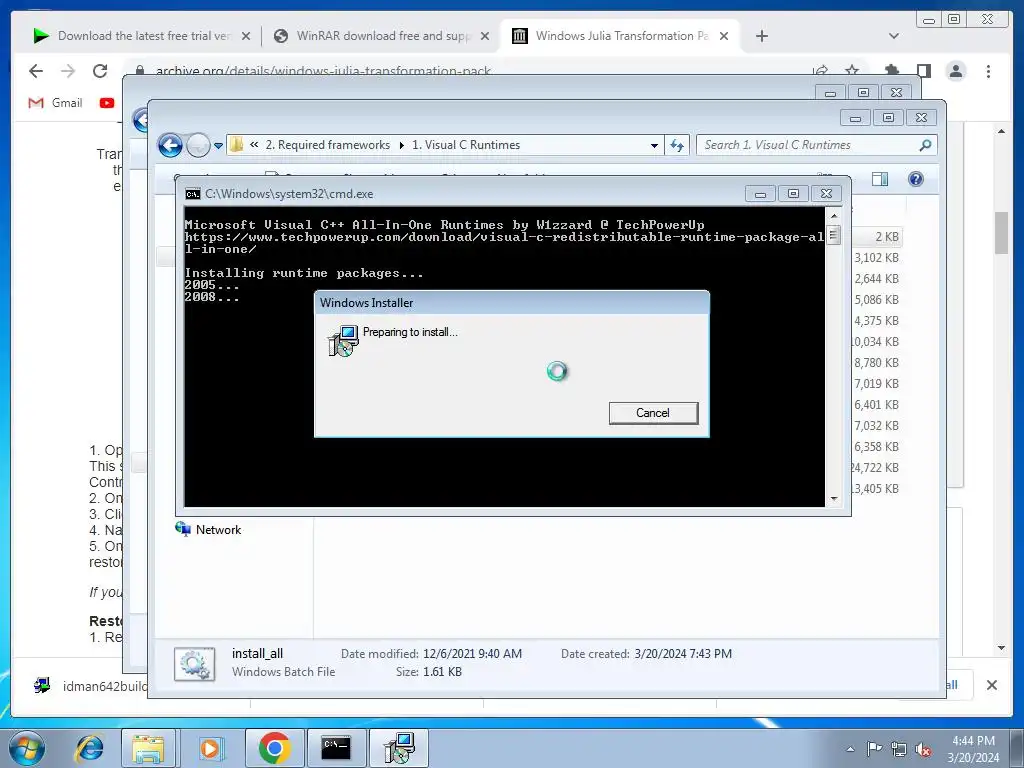1024x768 pixels.
Task: Select '1. Visual C Runtimes' breadcrumb
Action: [x=466, y=145]
